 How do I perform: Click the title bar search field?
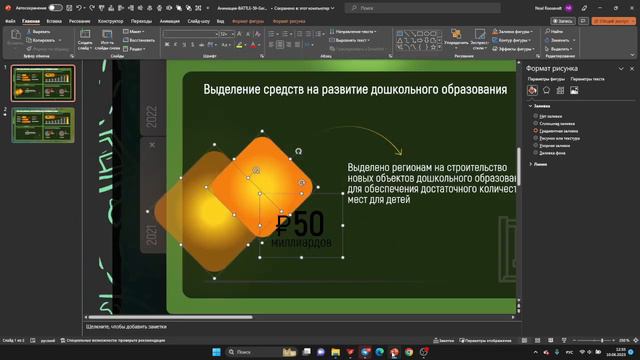tap(422, 8)
